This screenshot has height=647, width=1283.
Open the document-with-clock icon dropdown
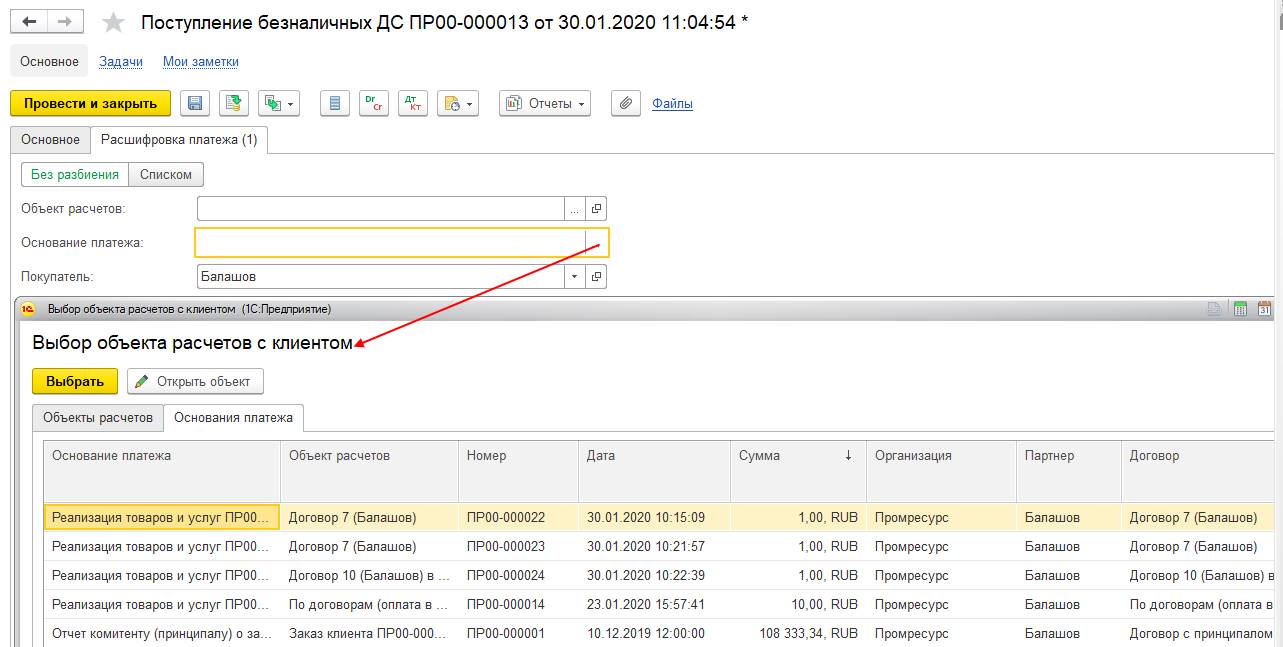[458, 103]
